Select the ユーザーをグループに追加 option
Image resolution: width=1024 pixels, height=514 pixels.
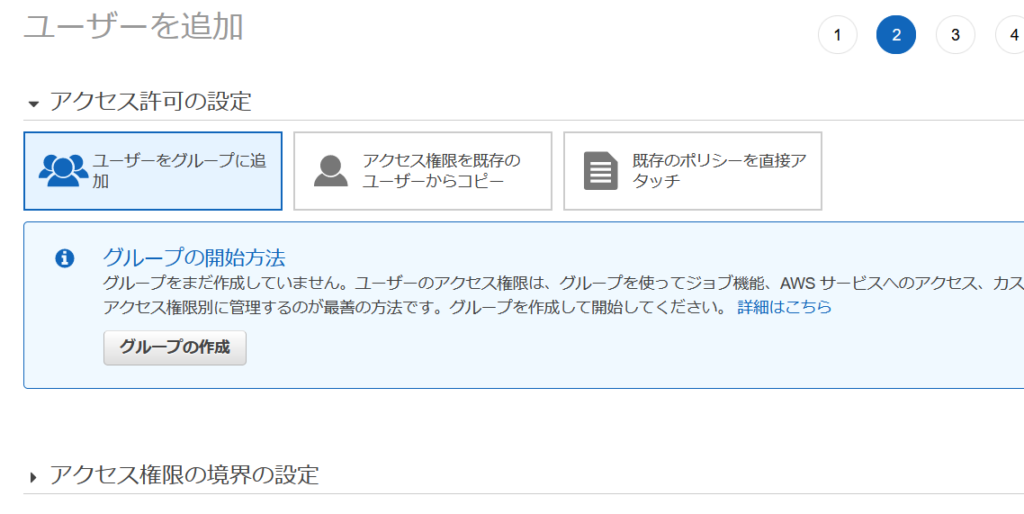click(x=153, y=171)
